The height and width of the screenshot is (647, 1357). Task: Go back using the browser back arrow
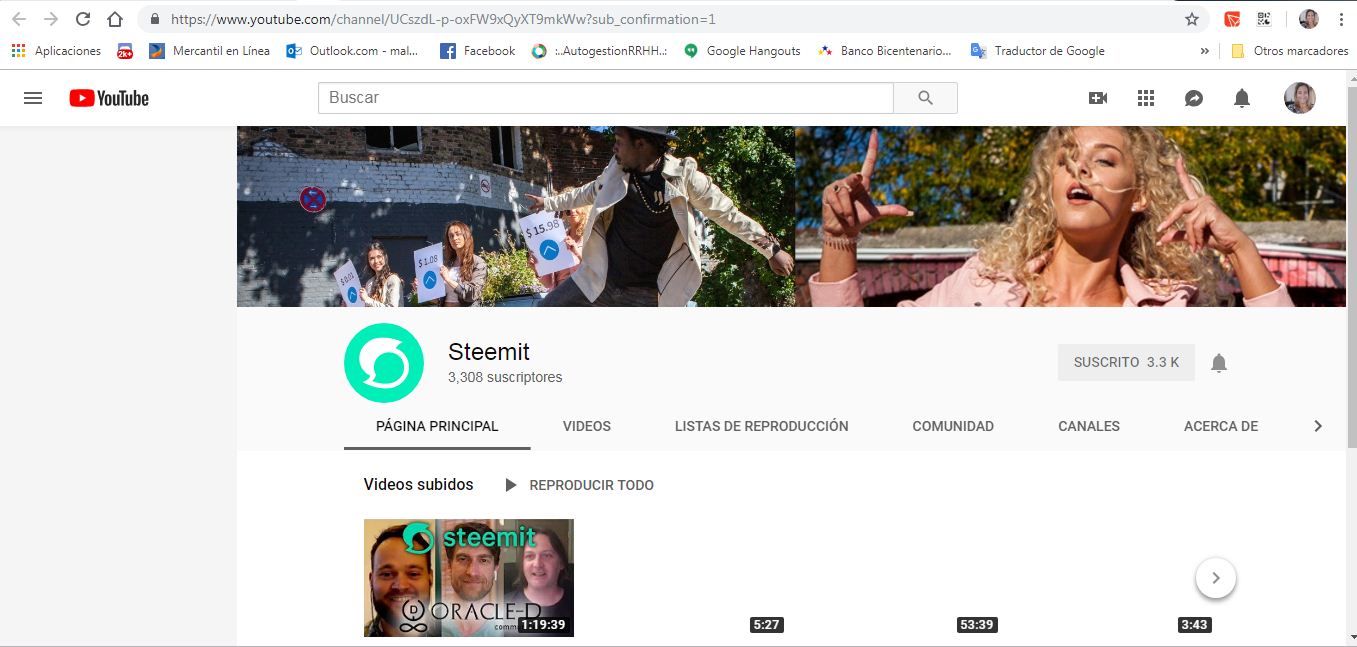point(19,19)
